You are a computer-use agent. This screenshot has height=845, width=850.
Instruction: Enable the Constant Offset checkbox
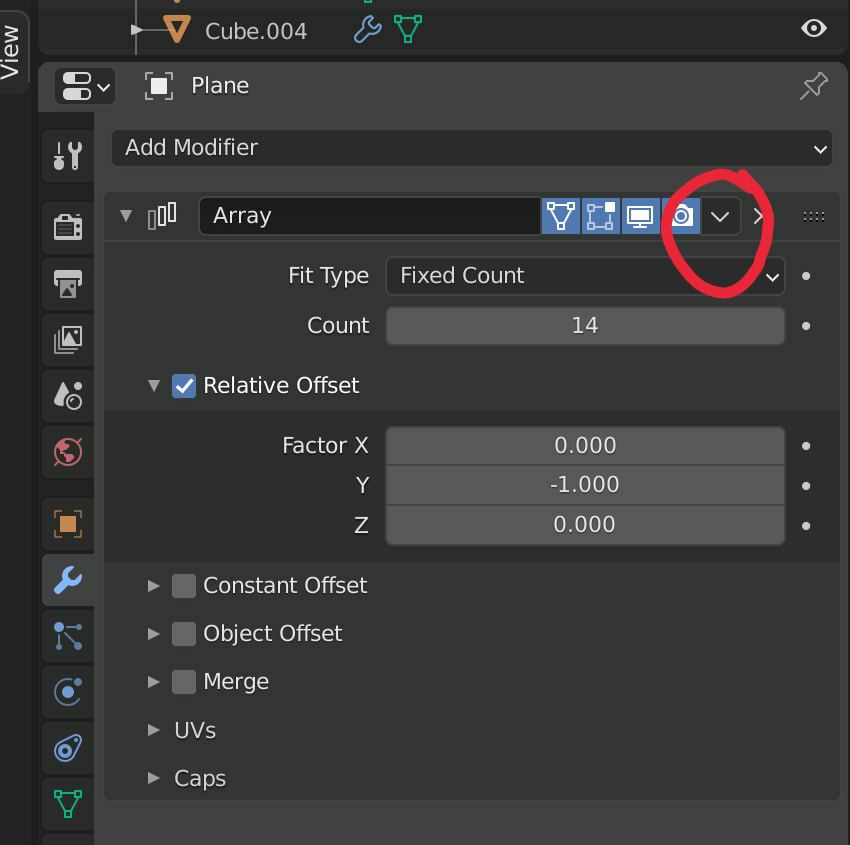coord(184,586)
